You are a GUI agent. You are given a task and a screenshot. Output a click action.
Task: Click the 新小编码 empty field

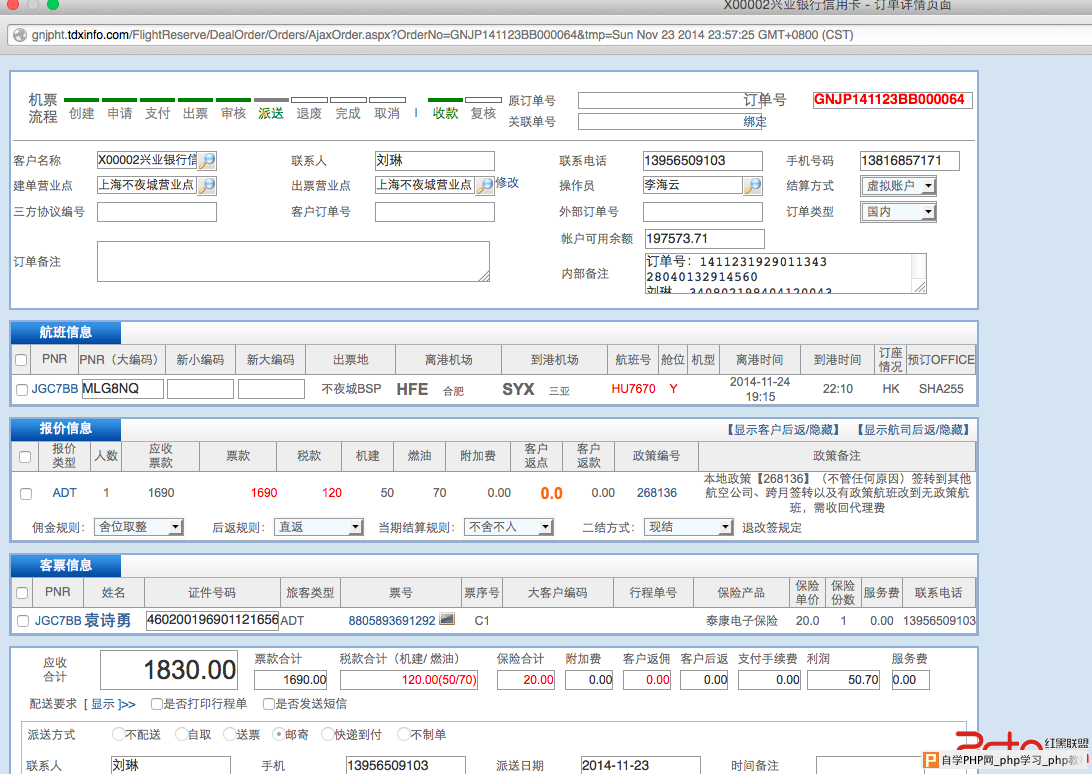[201, 389]
